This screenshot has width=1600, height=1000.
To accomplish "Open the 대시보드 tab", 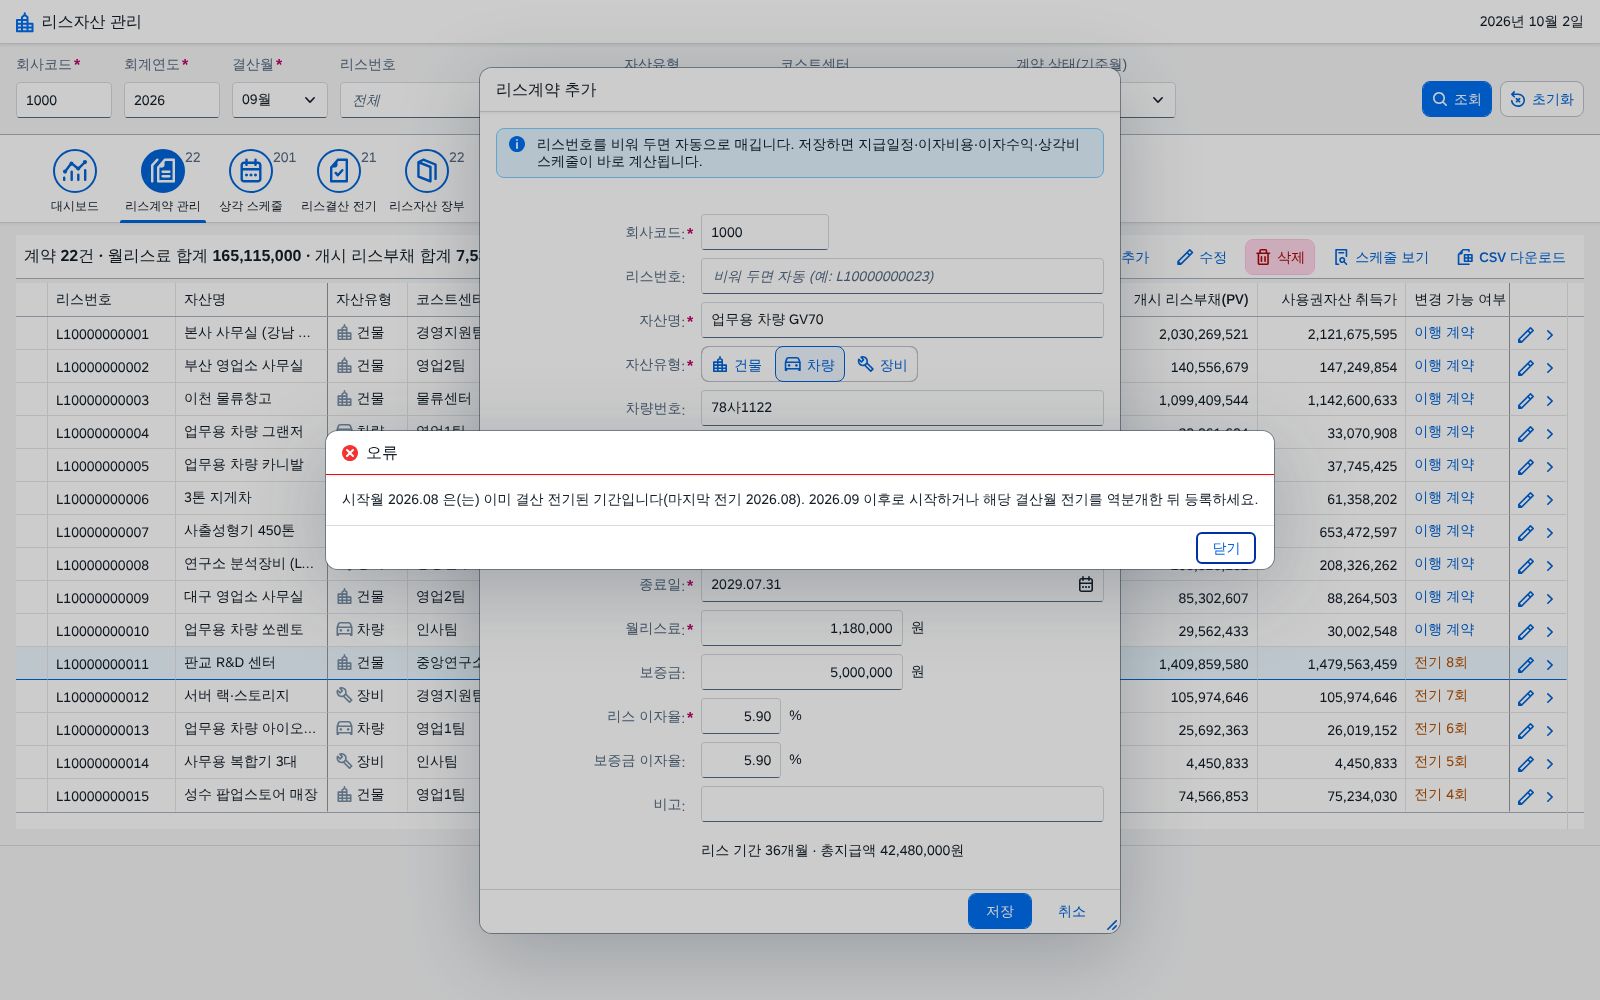I will 75,181.
